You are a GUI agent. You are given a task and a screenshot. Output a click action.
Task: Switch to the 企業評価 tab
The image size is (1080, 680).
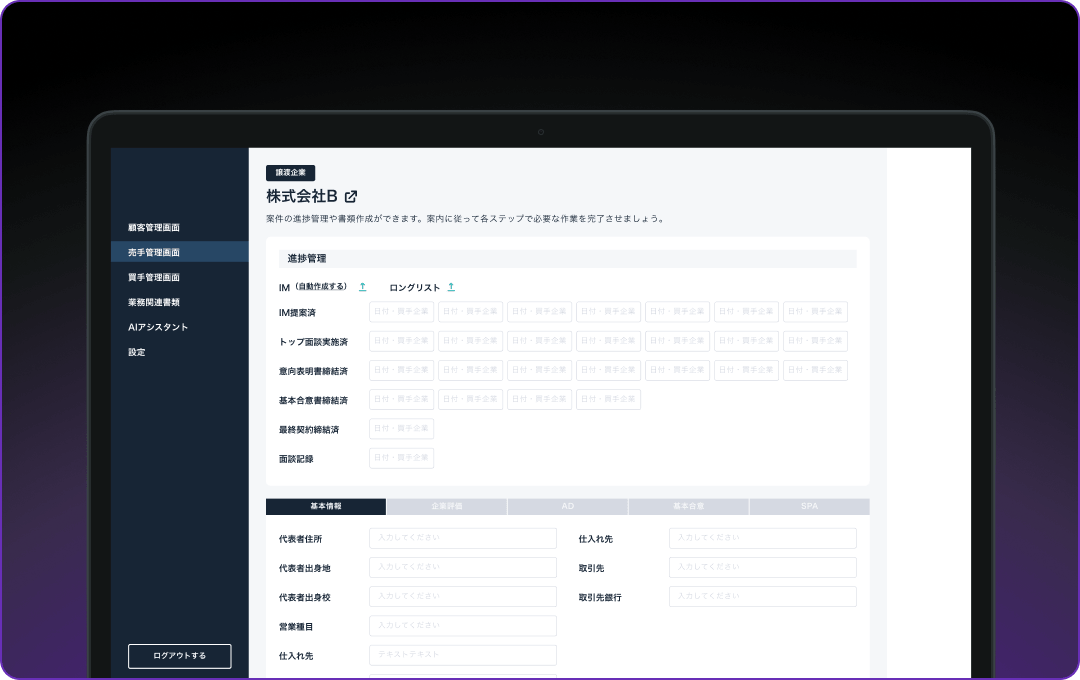point(447,507)
